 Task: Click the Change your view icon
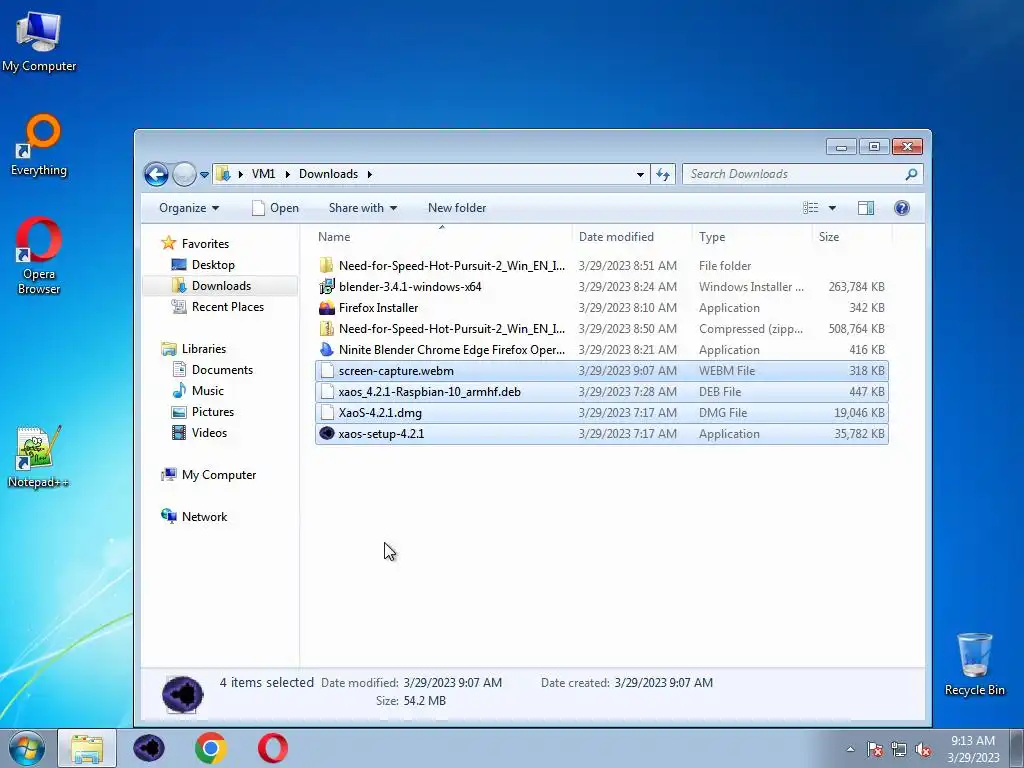[810, 208]
